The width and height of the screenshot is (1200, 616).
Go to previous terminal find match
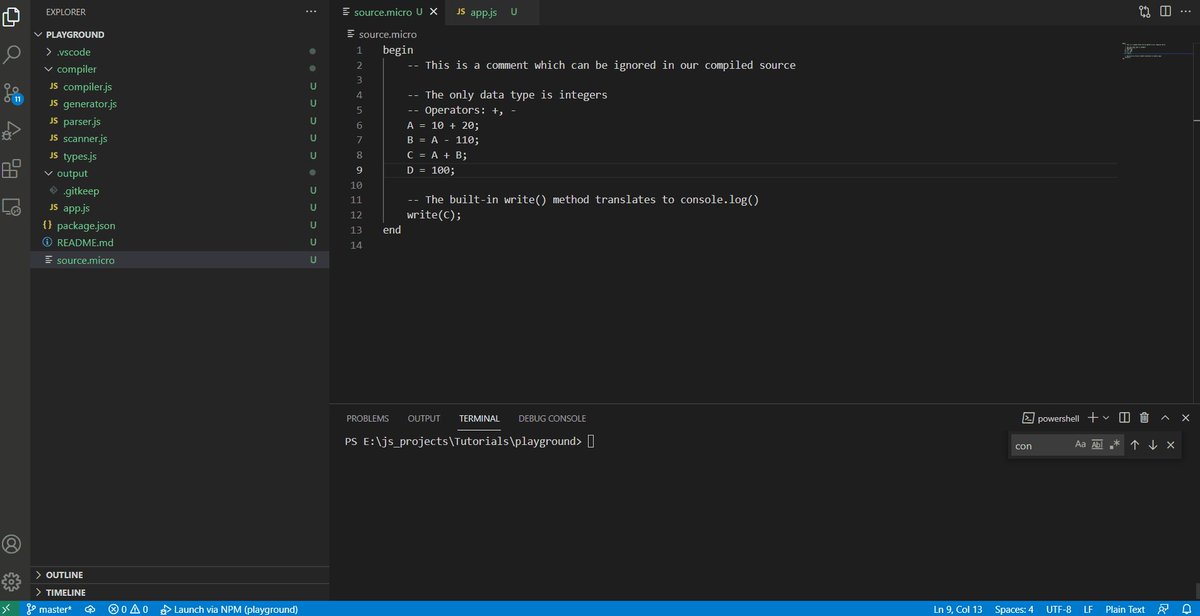click(x=1135, y=445)
